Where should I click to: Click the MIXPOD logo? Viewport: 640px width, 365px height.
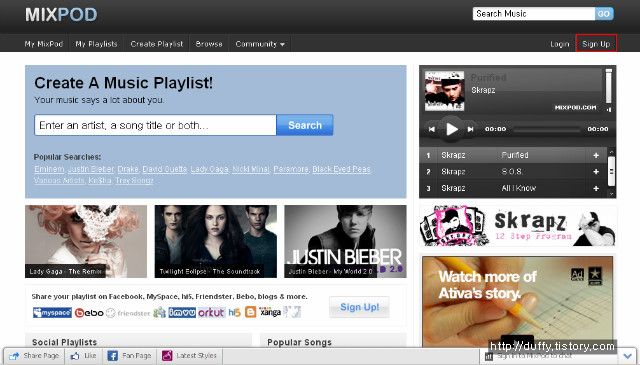coord(61,15)
